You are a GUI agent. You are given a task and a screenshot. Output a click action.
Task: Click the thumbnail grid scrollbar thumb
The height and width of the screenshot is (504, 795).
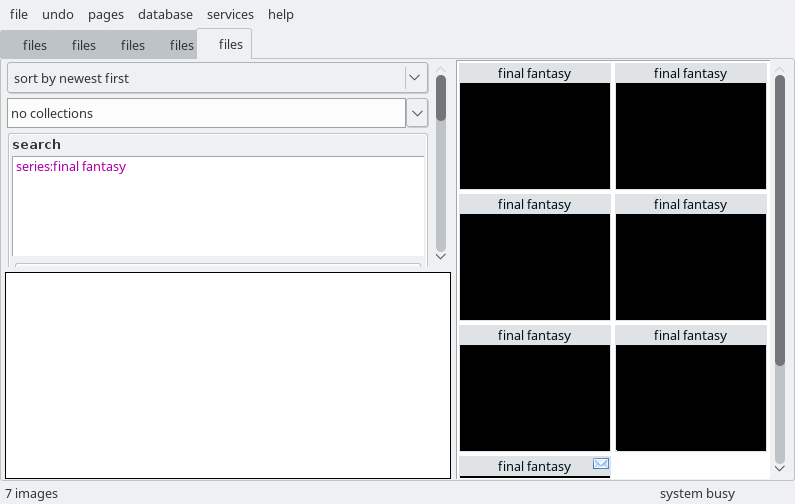pos(780,220)
